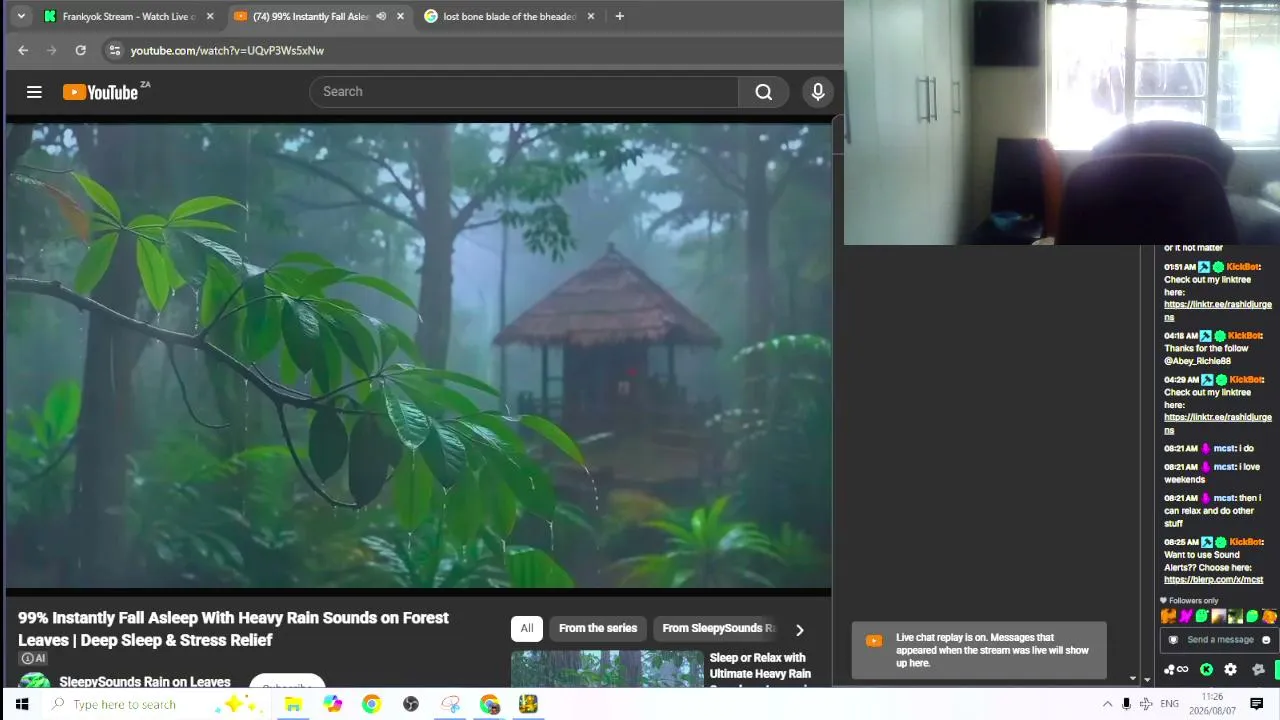This screenshot has width=1280, height=720.
Task: Start voice search with the microphone icon
Action: [x=818, y=92]
